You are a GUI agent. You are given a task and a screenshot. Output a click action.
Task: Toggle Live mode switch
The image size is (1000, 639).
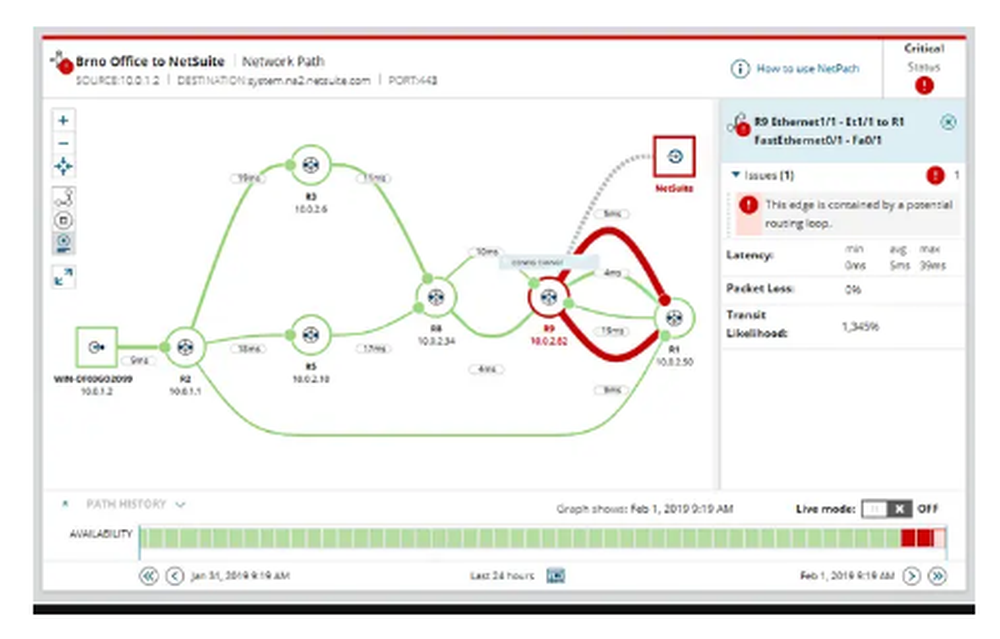click(886, 509)
